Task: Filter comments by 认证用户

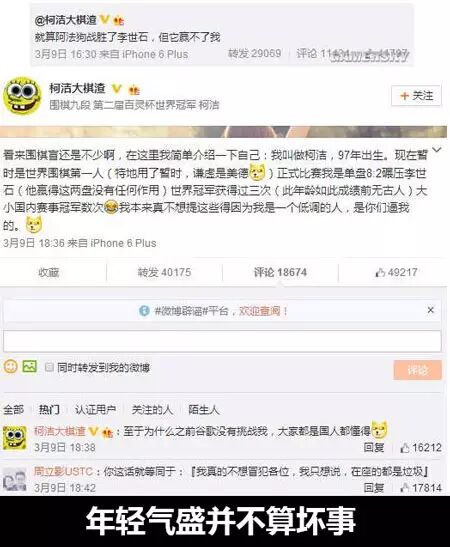Action: [x=95, y=409]
